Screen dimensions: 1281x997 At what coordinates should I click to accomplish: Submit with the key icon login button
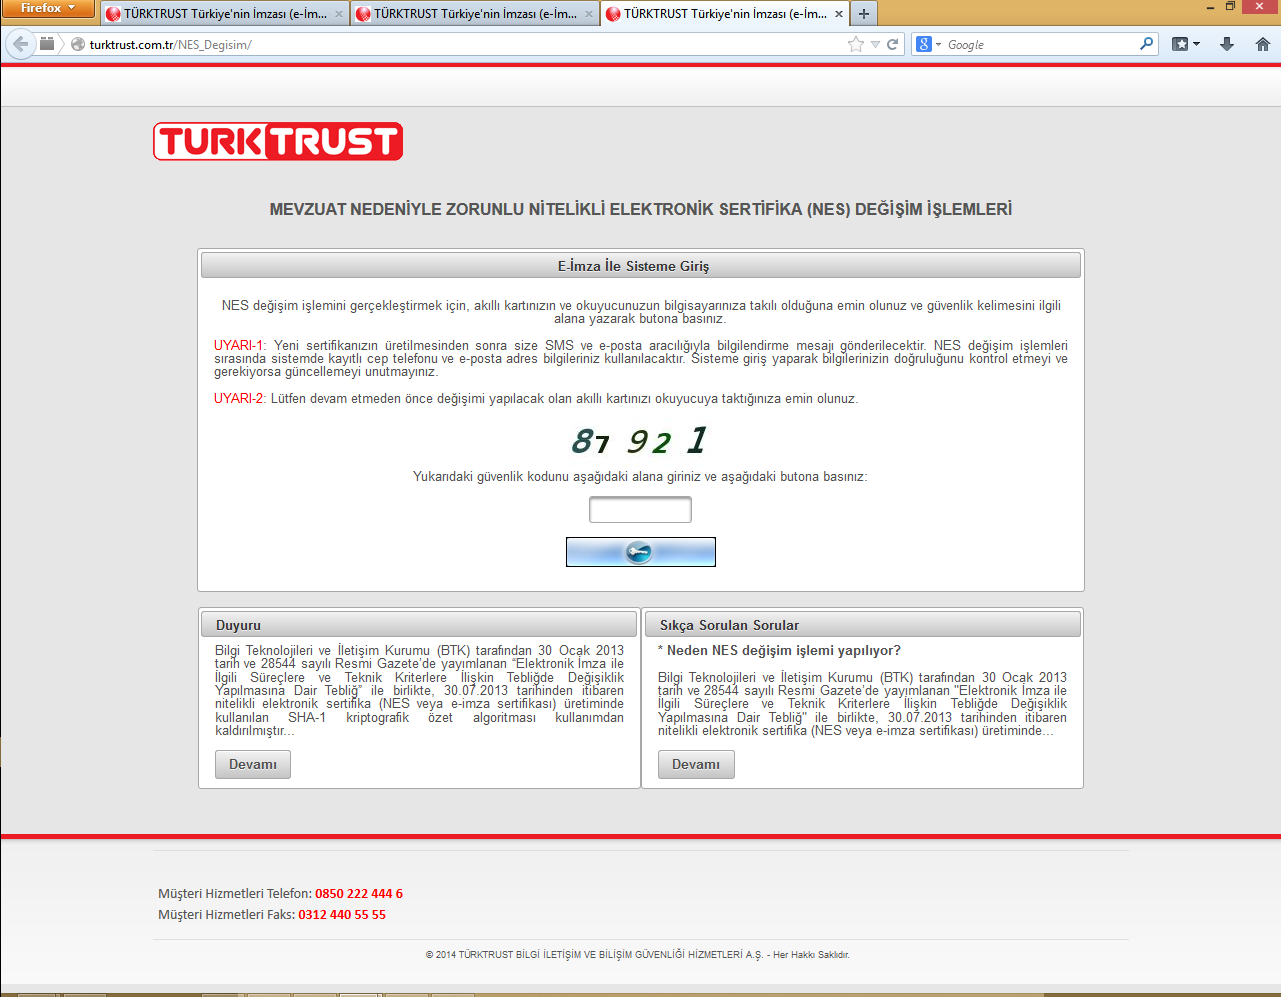[641, 552]
